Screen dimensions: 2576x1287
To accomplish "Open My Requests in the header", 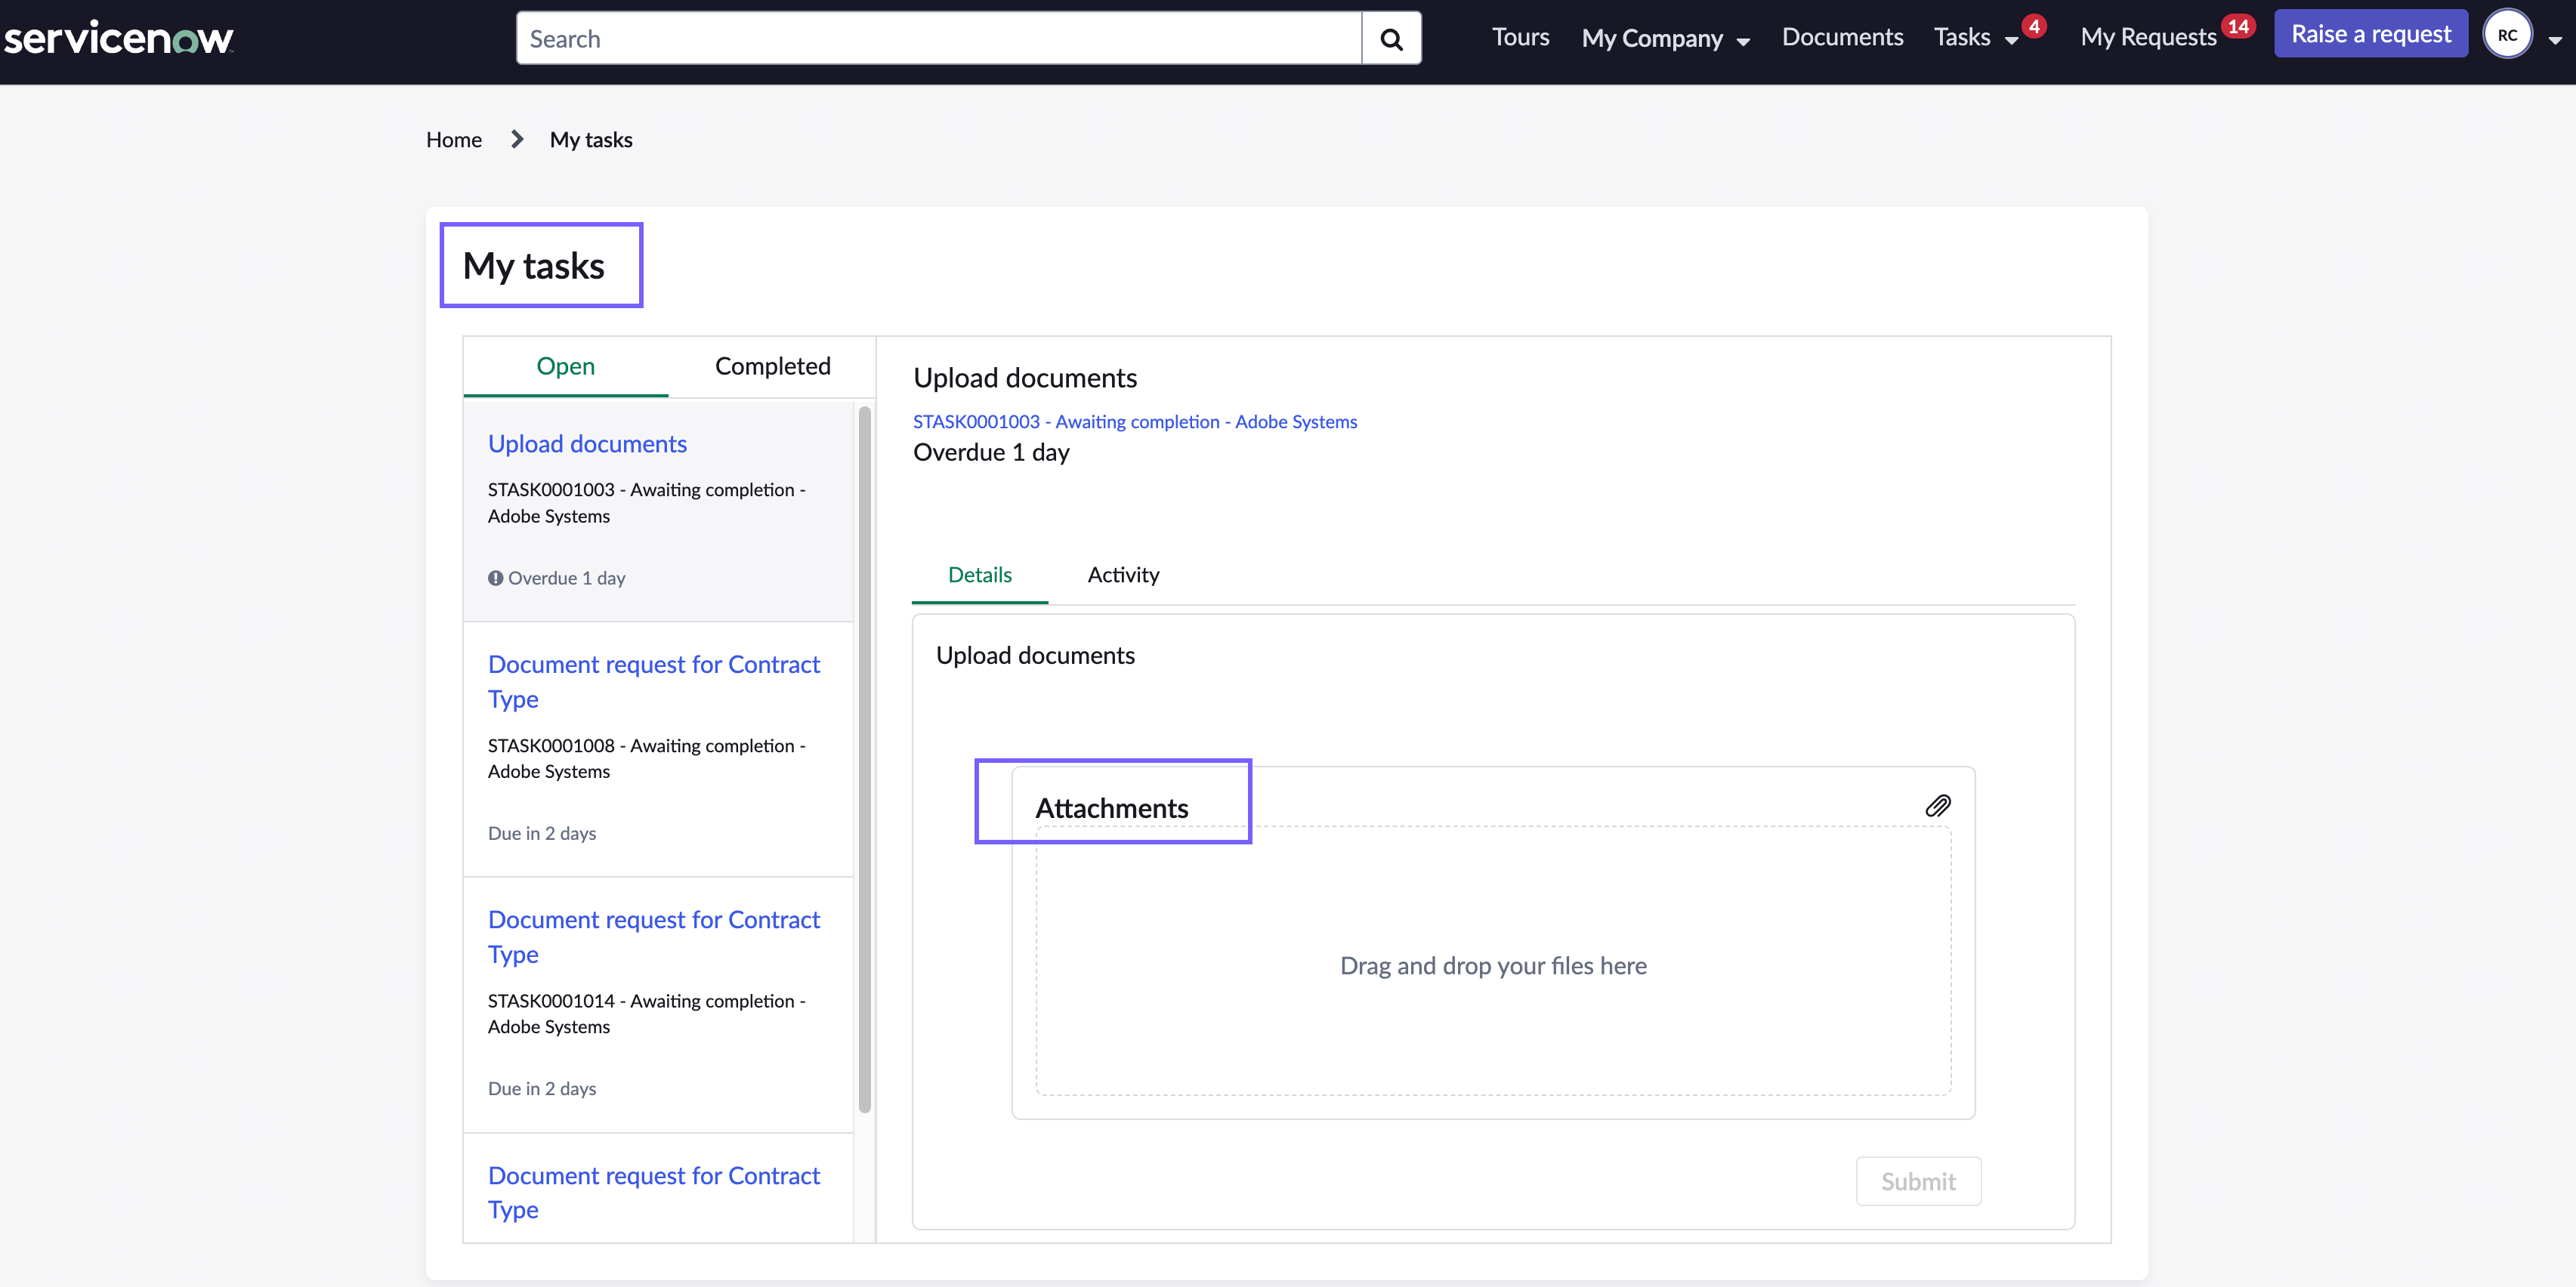I will tap(2148, 38).
